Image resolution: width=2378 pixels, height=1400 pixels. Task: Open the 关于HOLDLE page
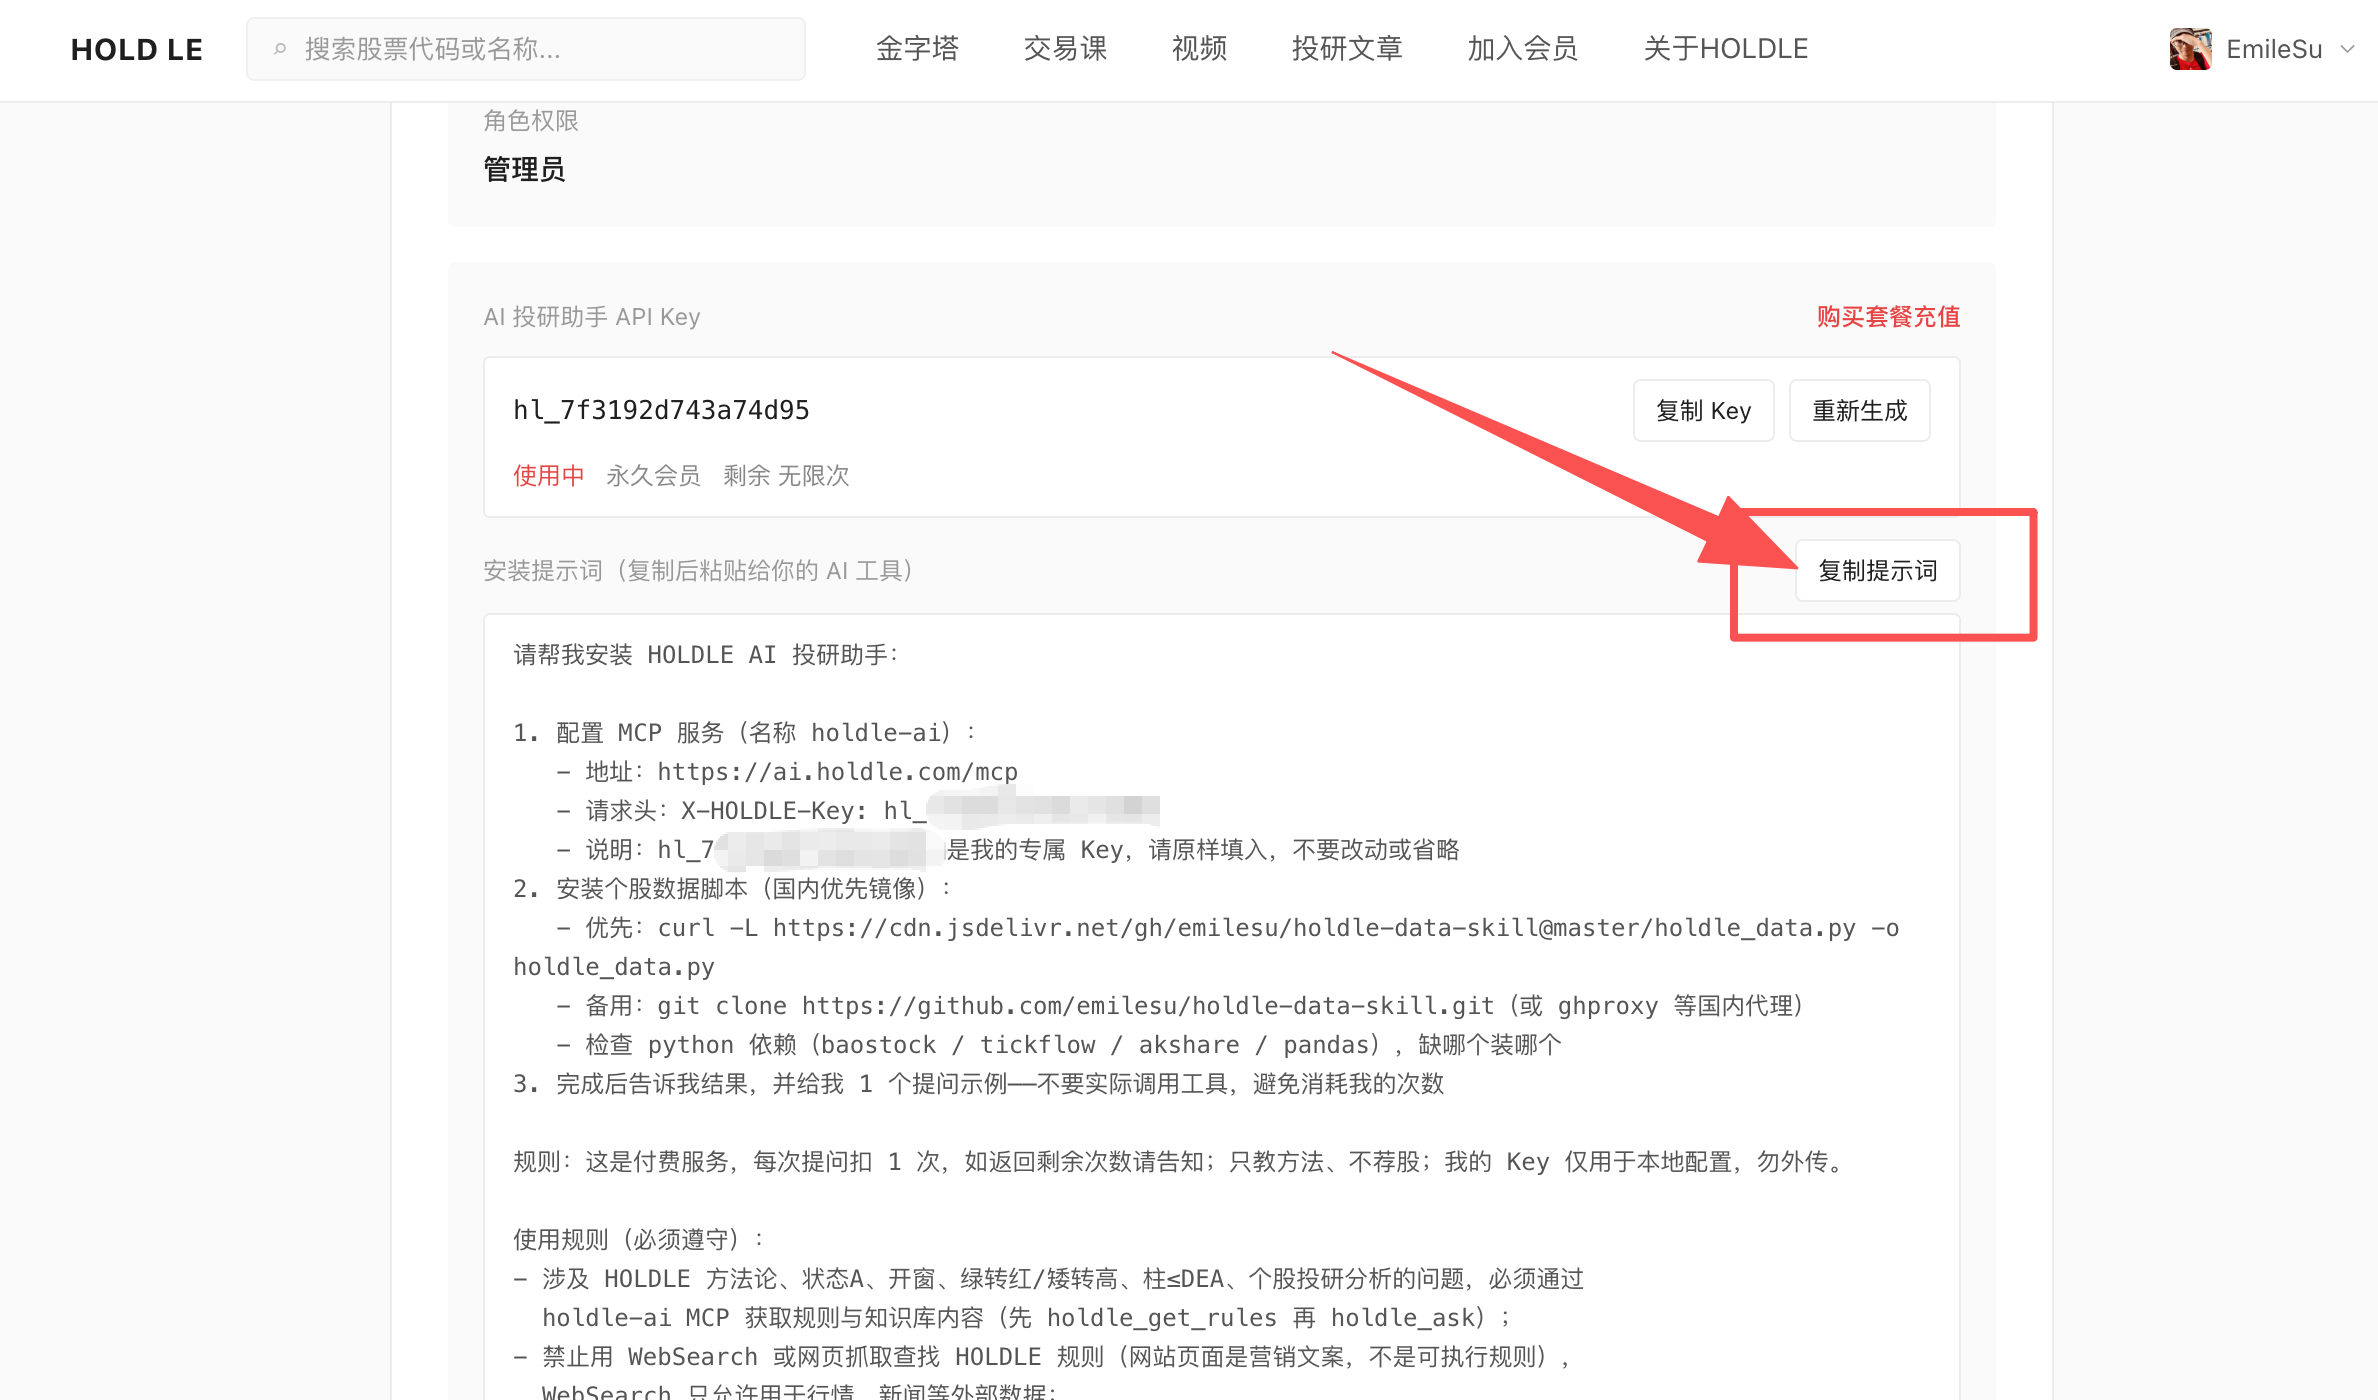1726,49
